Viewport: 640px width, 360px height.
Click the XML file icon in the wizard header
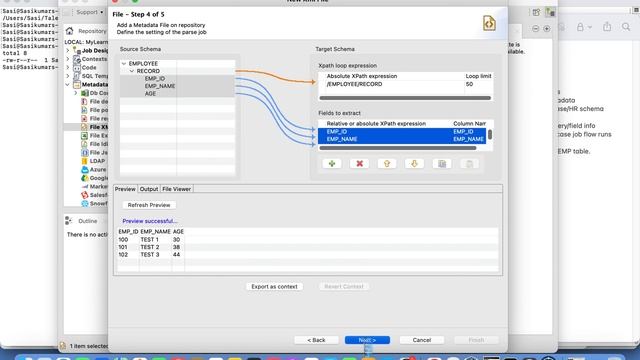[x=489, y=23]
